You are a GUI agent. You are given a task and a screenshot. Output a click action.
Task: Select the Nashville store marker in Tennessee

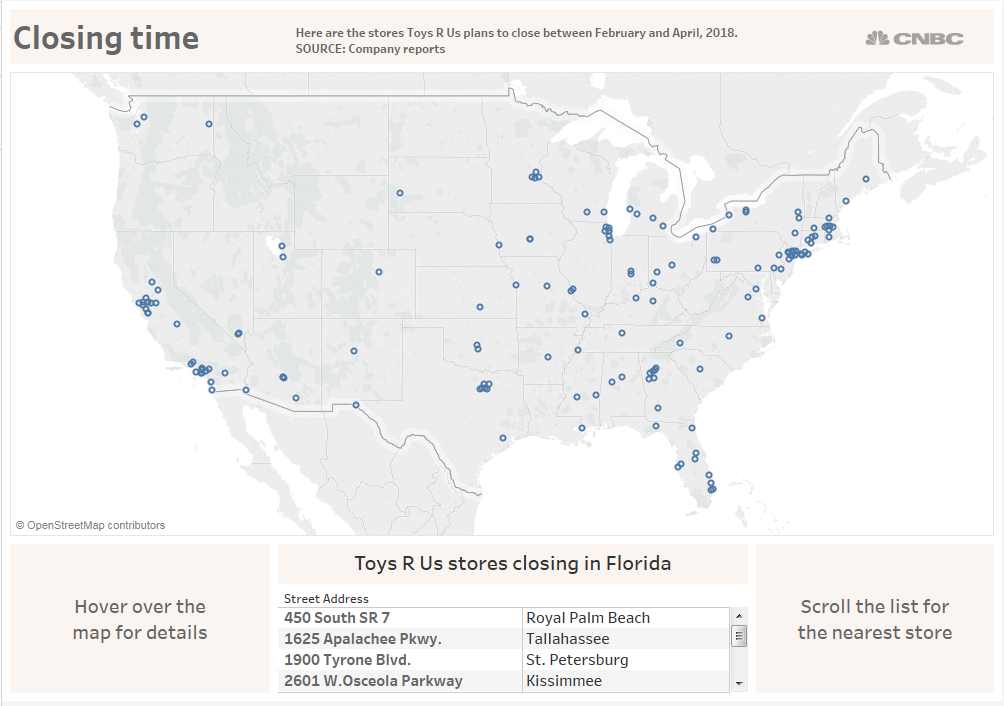pos(622,333)
